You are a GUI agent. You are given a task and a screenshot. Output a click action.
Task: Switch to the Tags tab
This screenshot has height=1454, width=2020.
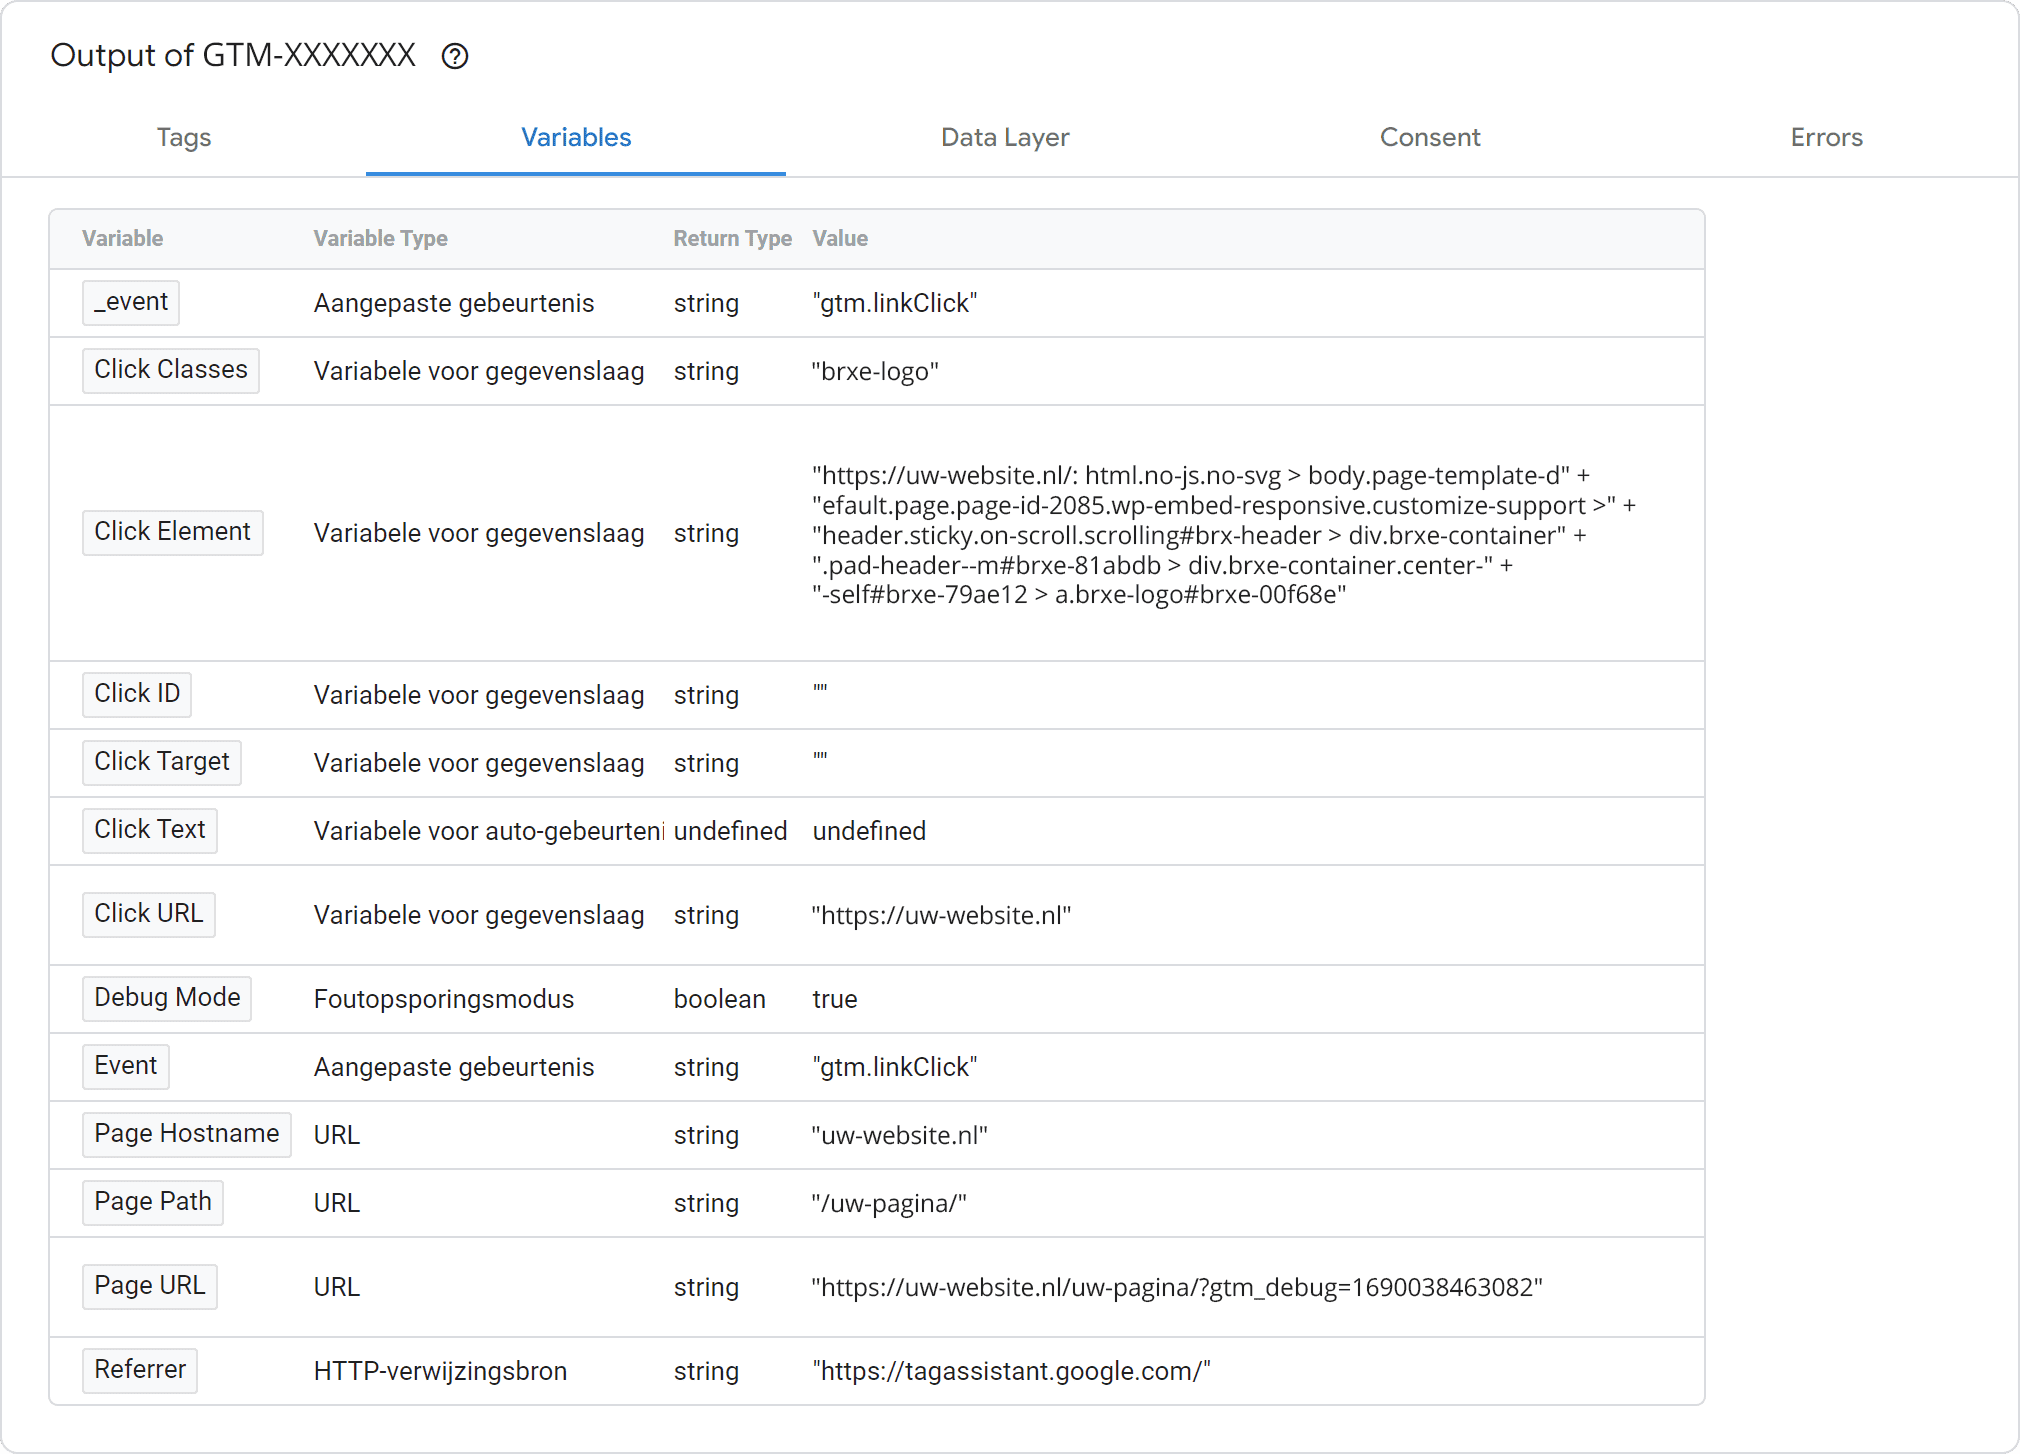[x=184, y=137]
